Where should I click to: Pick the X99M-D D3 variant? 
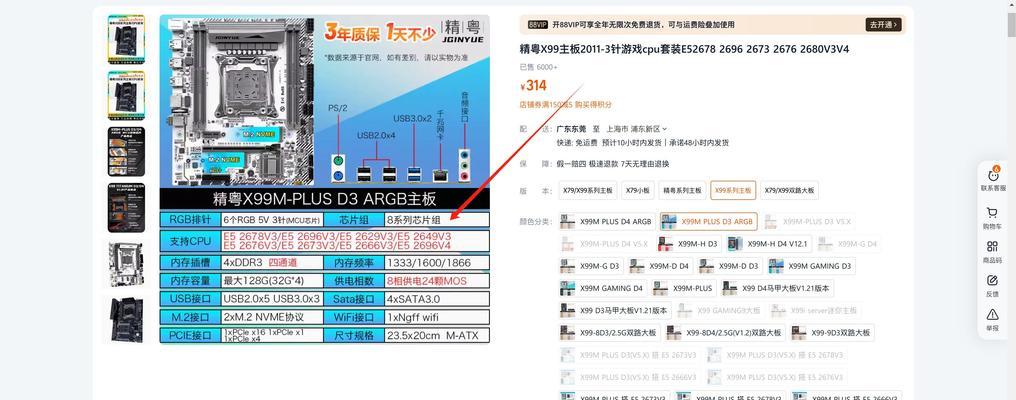pos(730,266)
